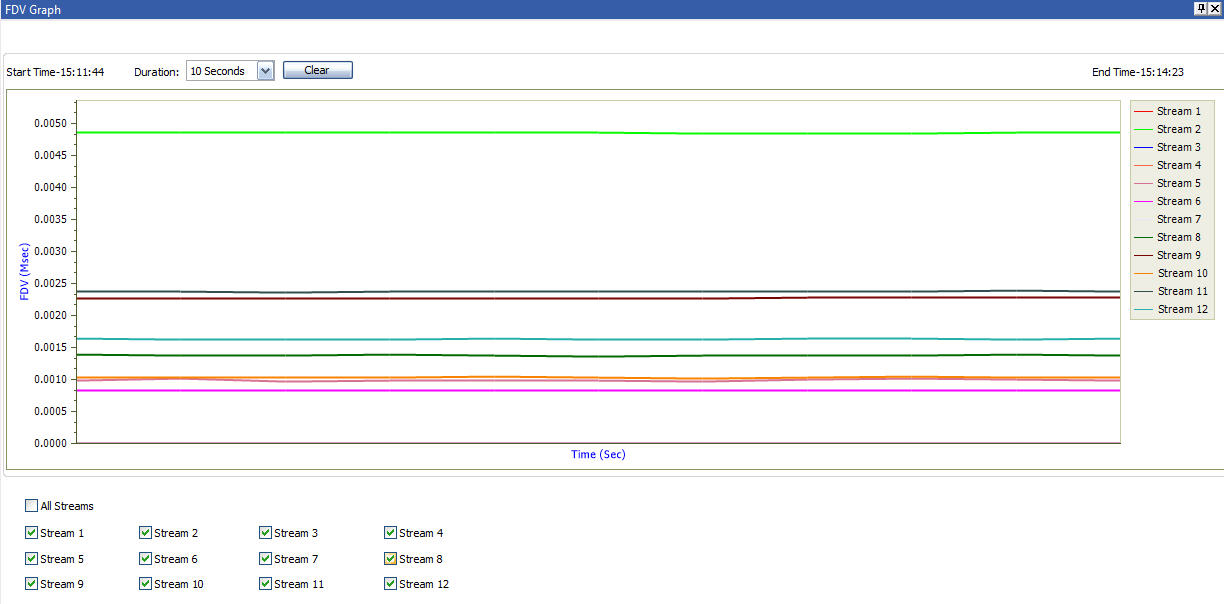This screenshot has height=604, width=1224.
Task: Click the magenta stream line
Action: coord(598,390)
